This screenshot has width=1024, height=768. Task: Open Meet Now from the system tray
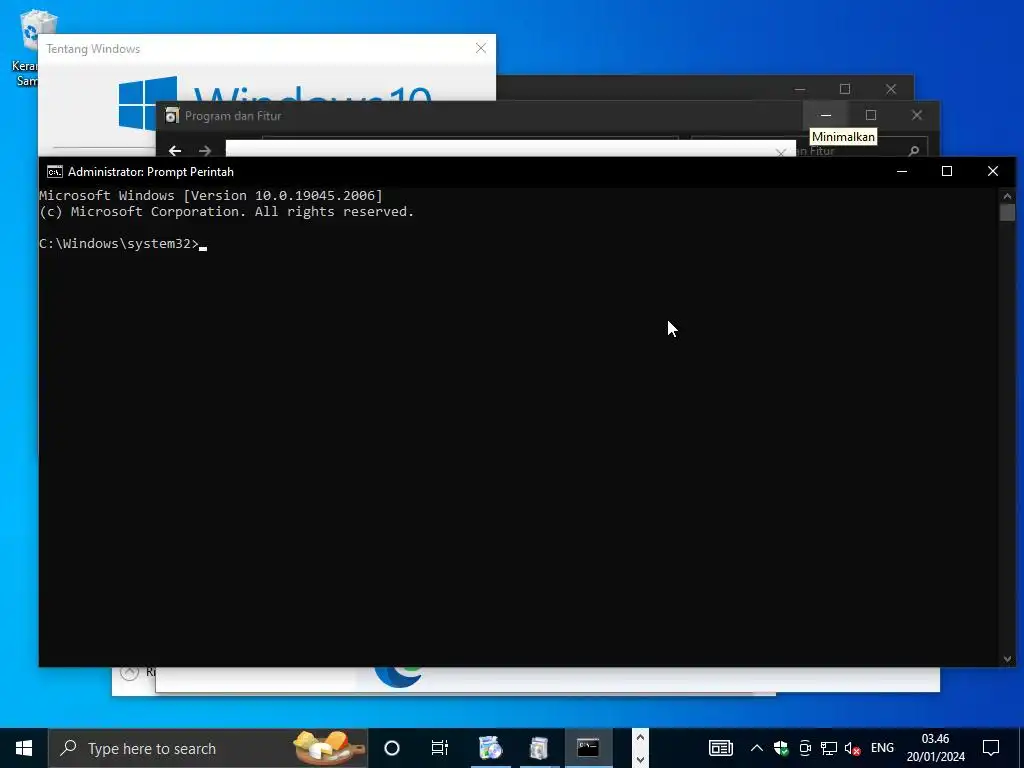pyautogui.click(x=805, y=748)
